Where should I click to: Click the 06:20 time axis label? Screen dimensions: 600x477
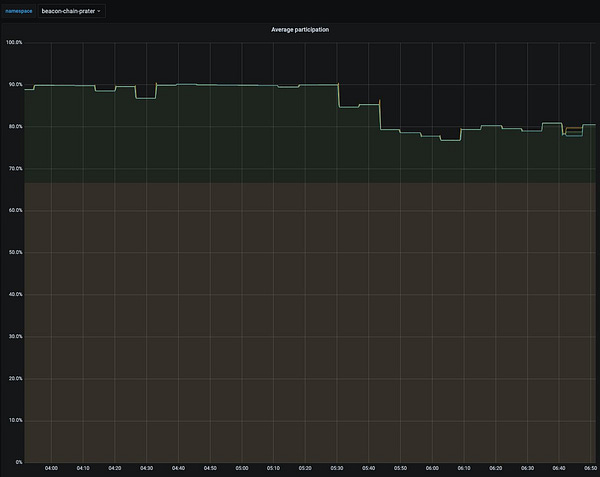click(x=496, y=468)
